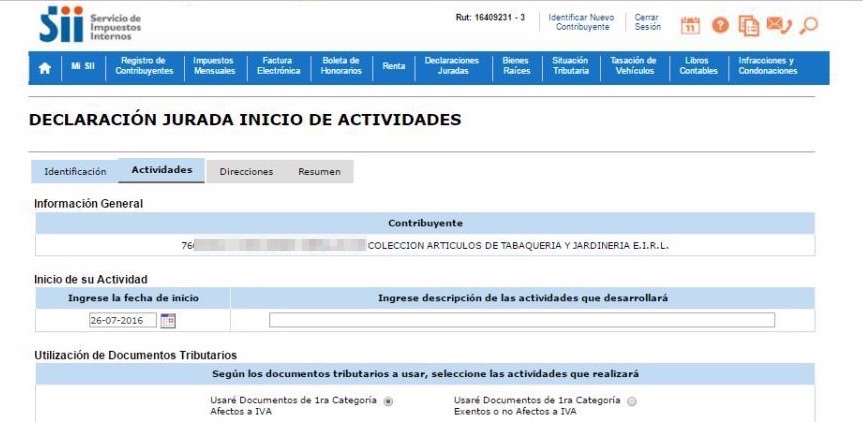Select the Actividades tab
Image resolution: width=863 pixels, height=422 pixels.
pyautogui.click(x=162, y=170)
